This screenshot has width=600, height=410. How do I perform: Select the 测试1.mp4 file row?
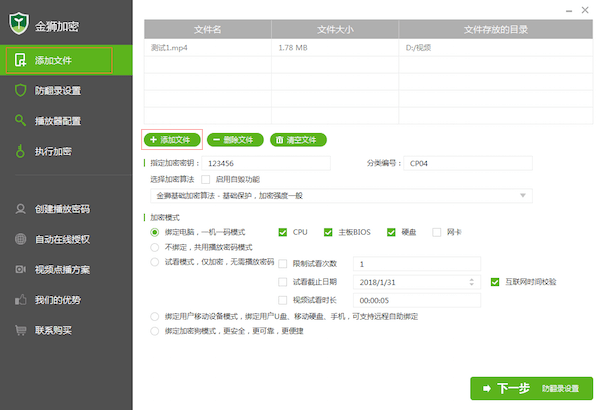[x=368, y=48]
